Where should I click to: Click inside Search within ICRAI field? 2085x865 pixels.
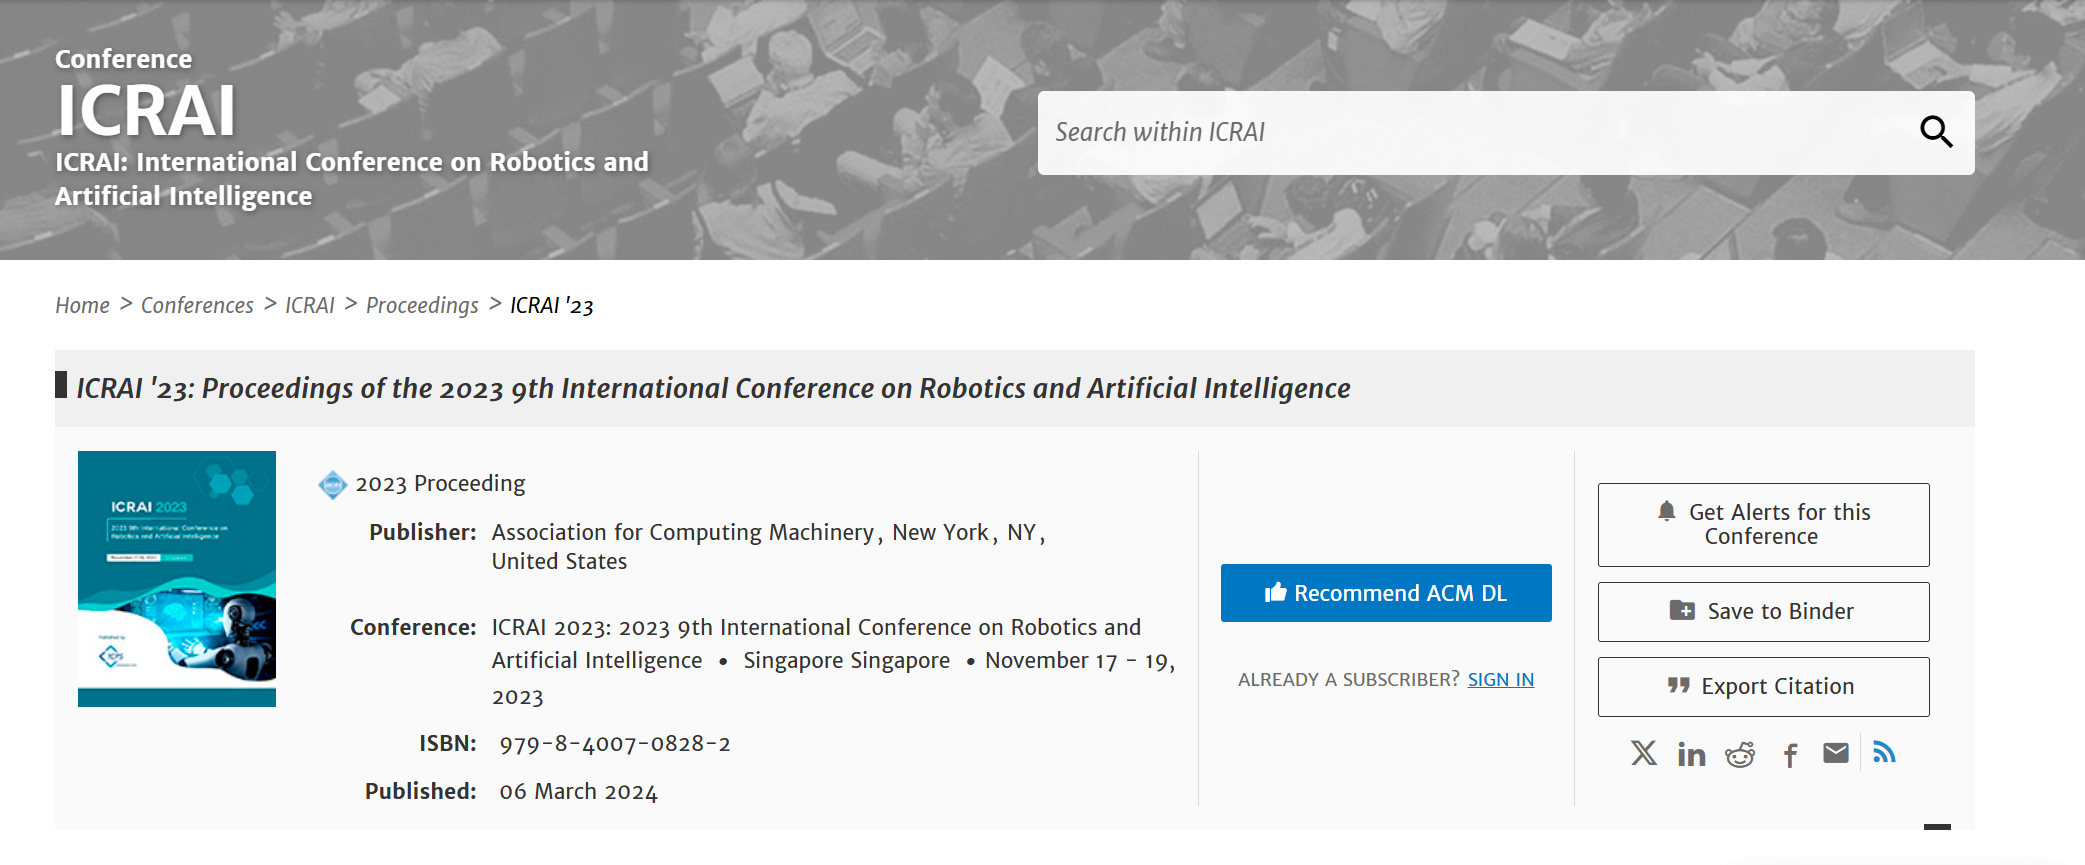pos(1470,133)
